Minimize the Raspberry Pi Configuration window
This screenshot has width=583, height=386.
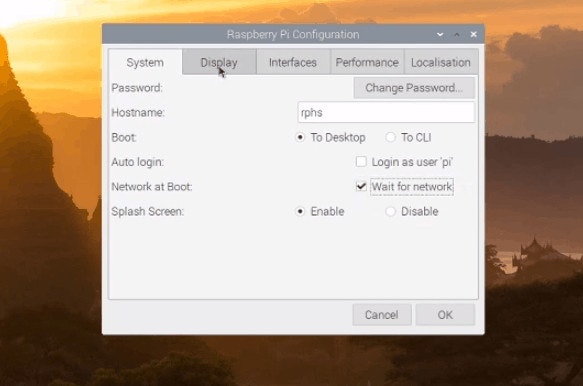click(440, 34)
